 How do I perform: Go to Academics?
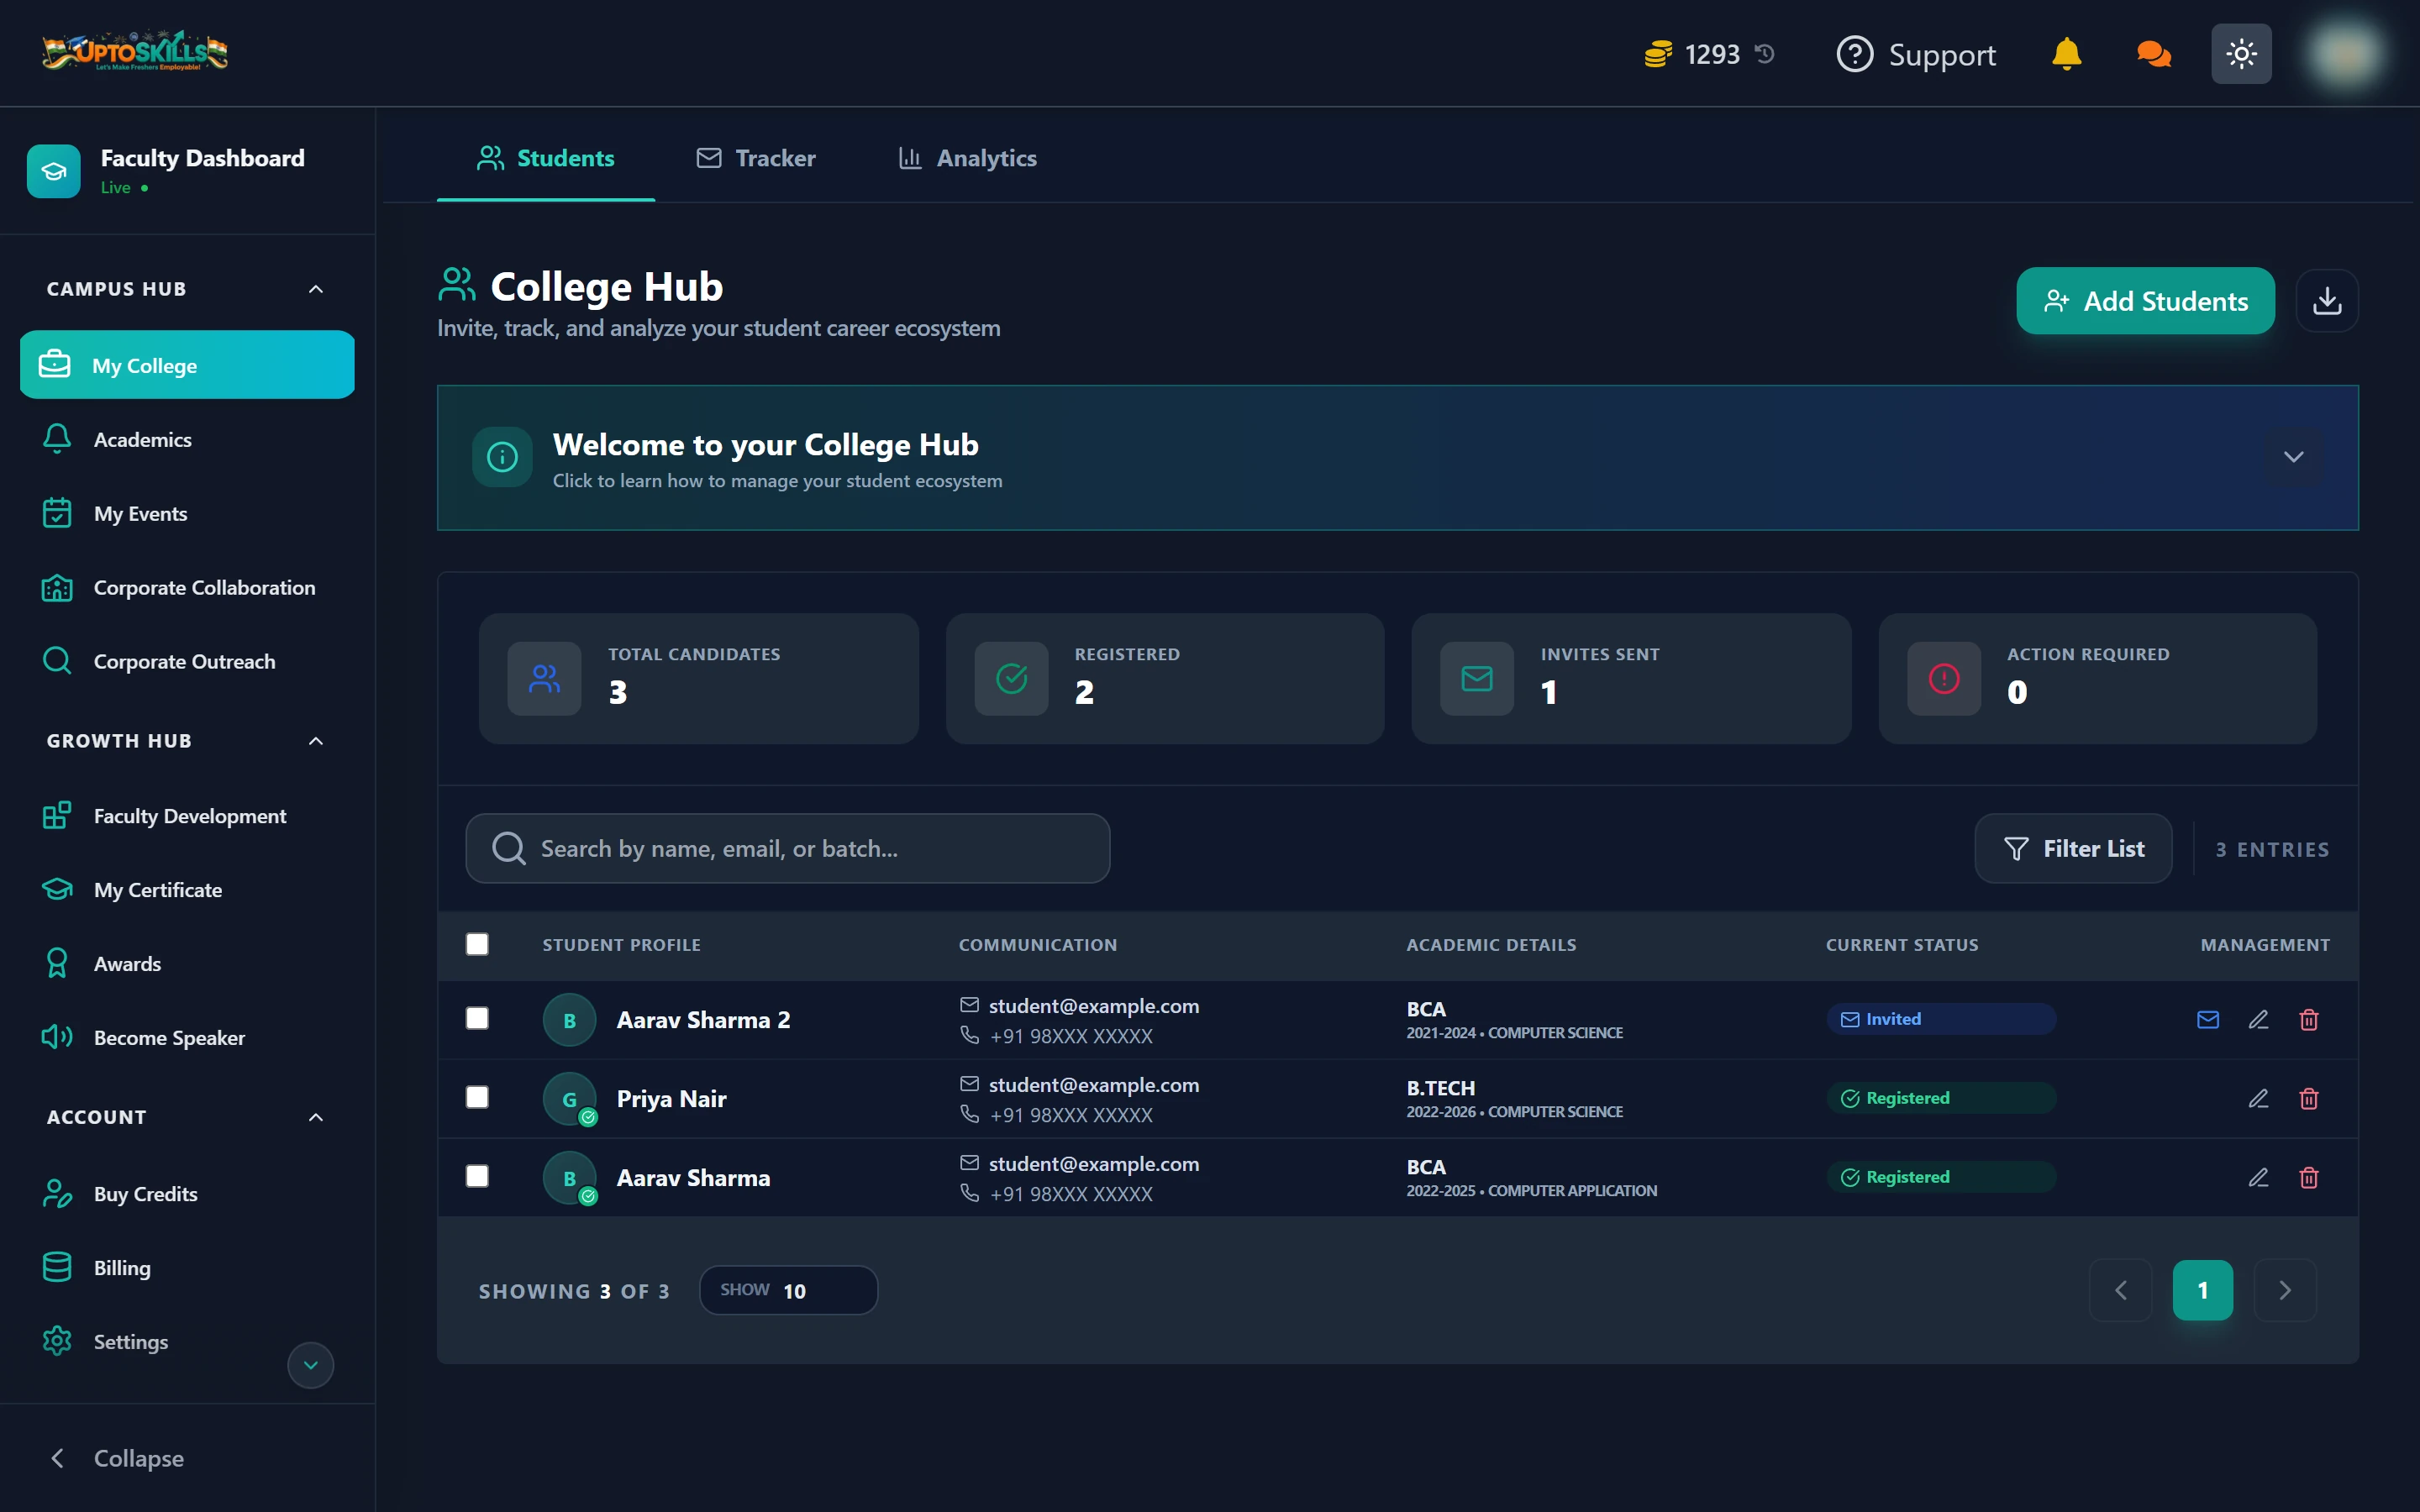(187, 439)
